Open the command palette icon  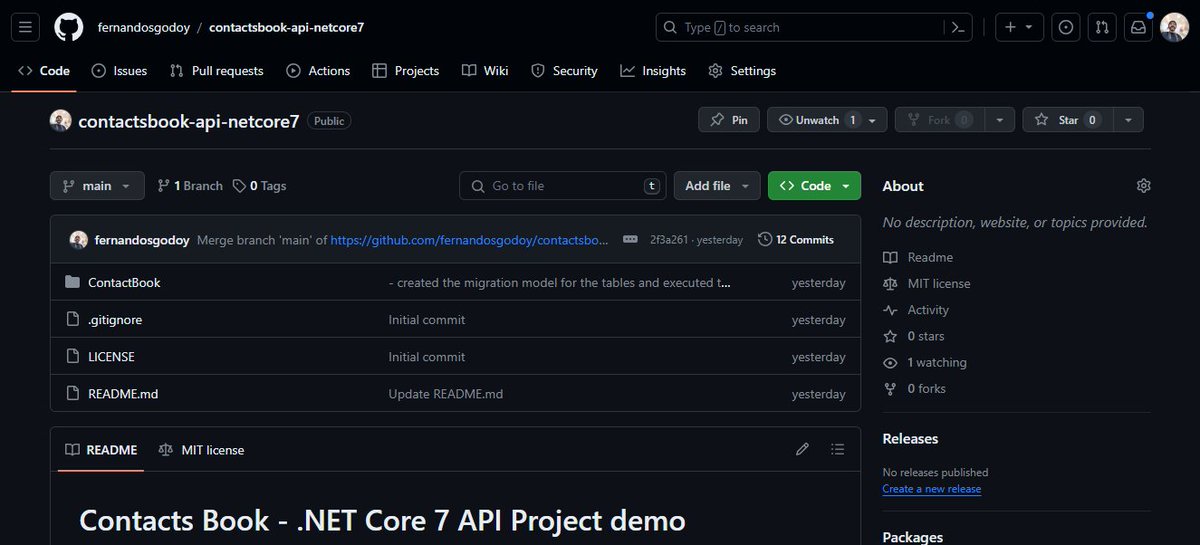click(957, 27)
